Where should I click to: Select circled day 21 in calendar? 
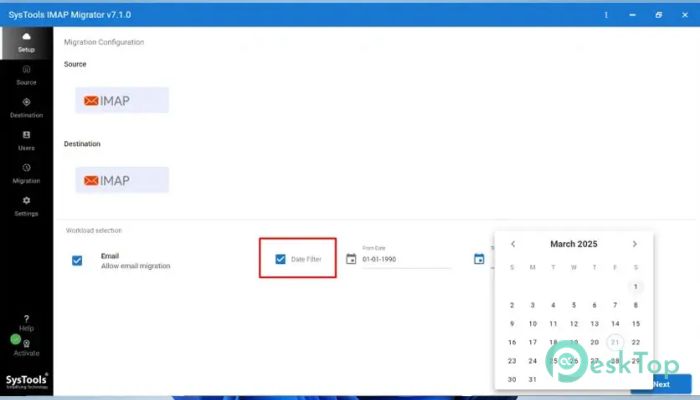(x=615, y=342)
